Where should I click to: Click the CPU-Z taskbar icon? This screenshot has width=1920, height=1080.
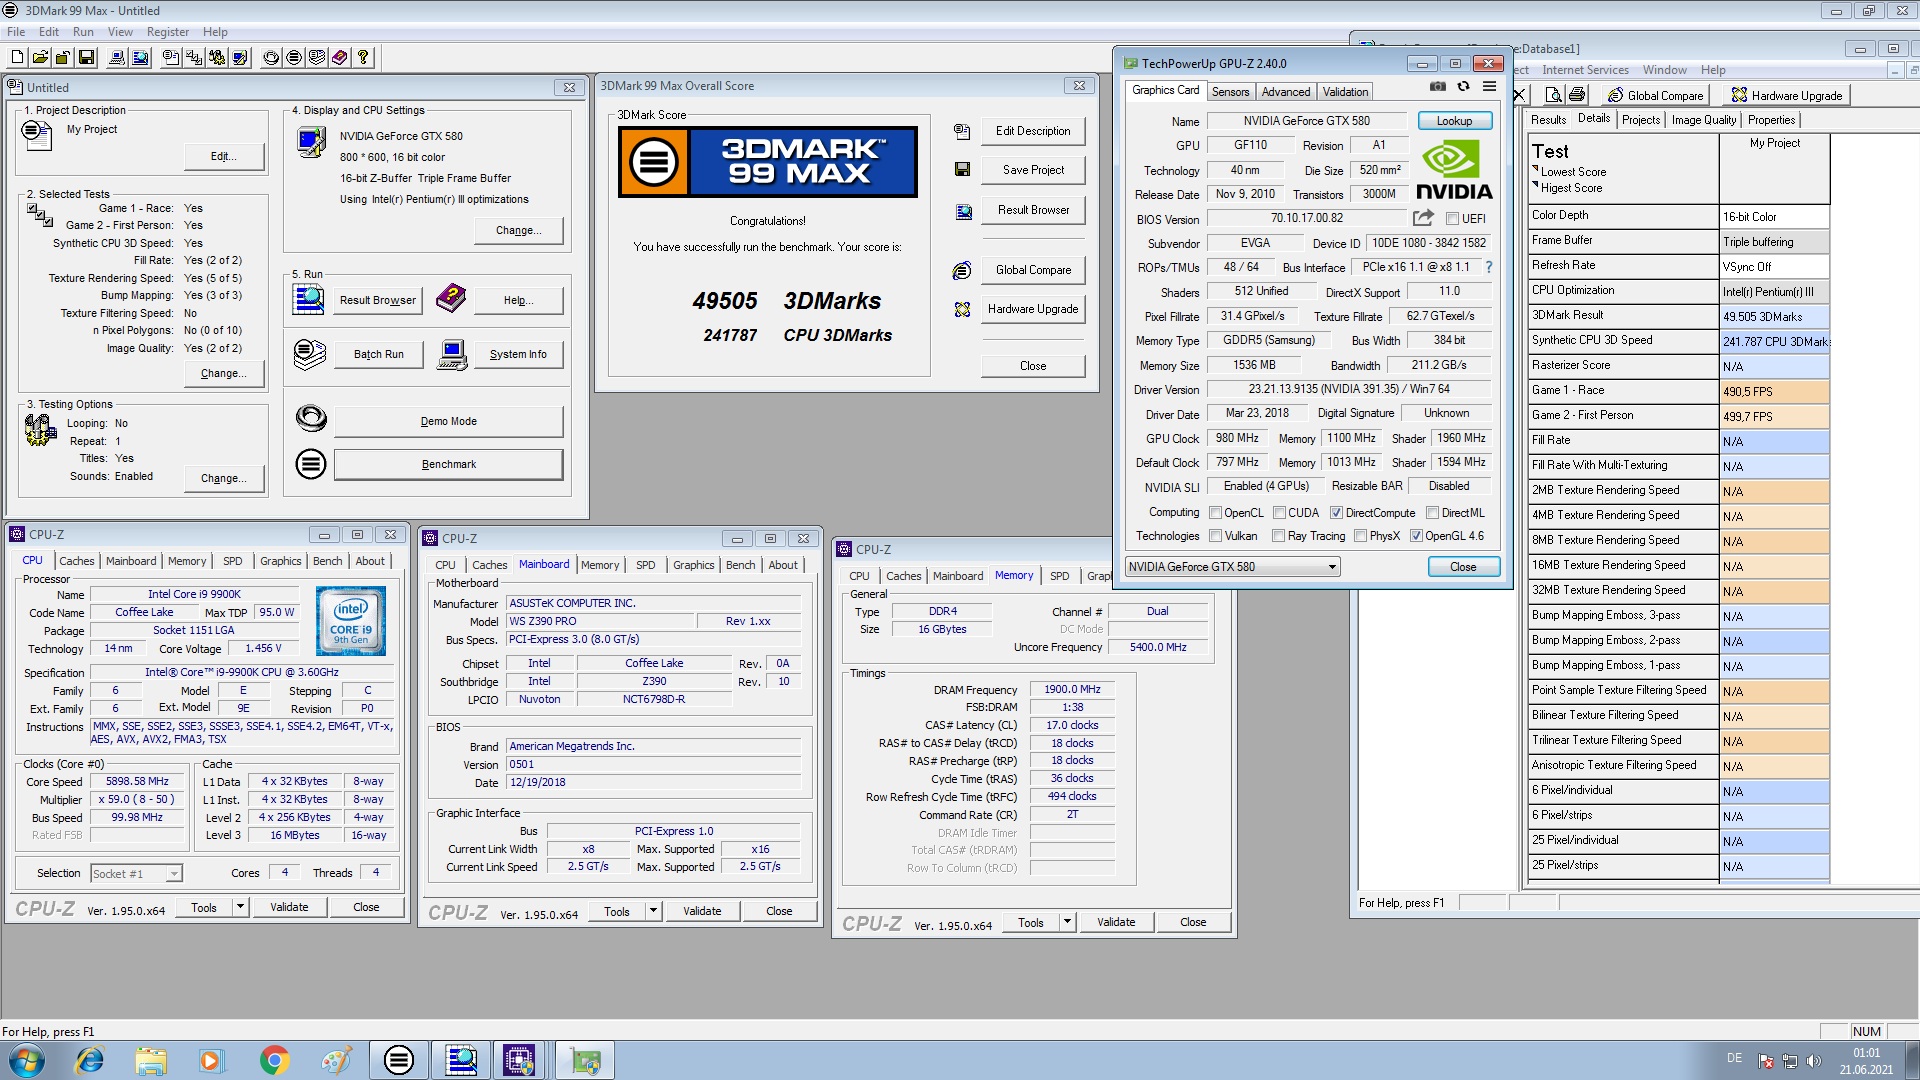(x=519, y=1060)
